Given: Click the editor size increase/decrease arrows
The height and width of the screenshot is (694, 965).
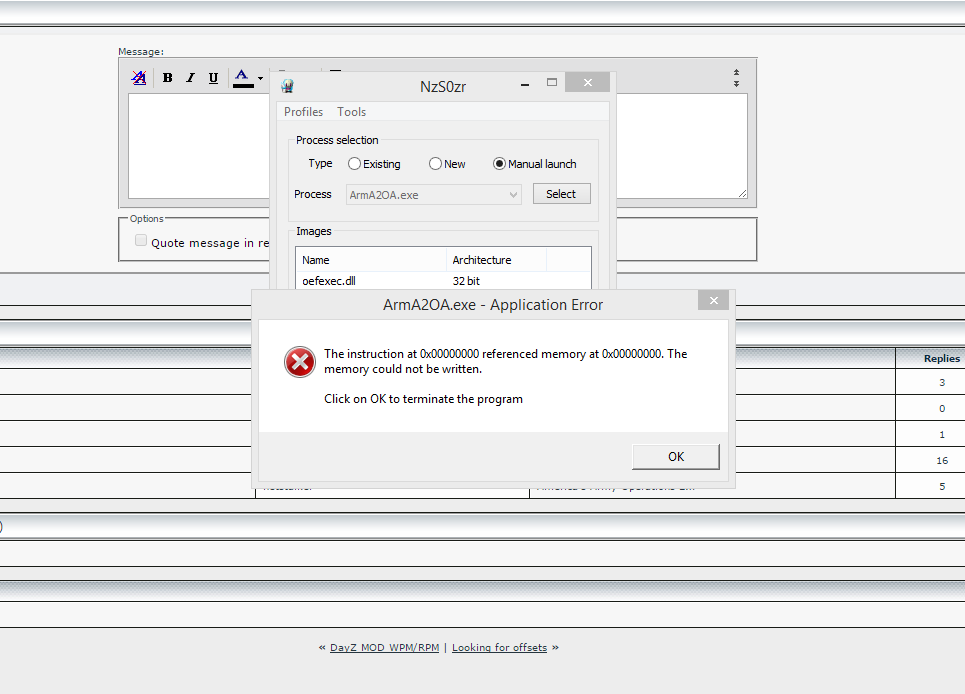Looking at the screenshot, I should 736,78.
